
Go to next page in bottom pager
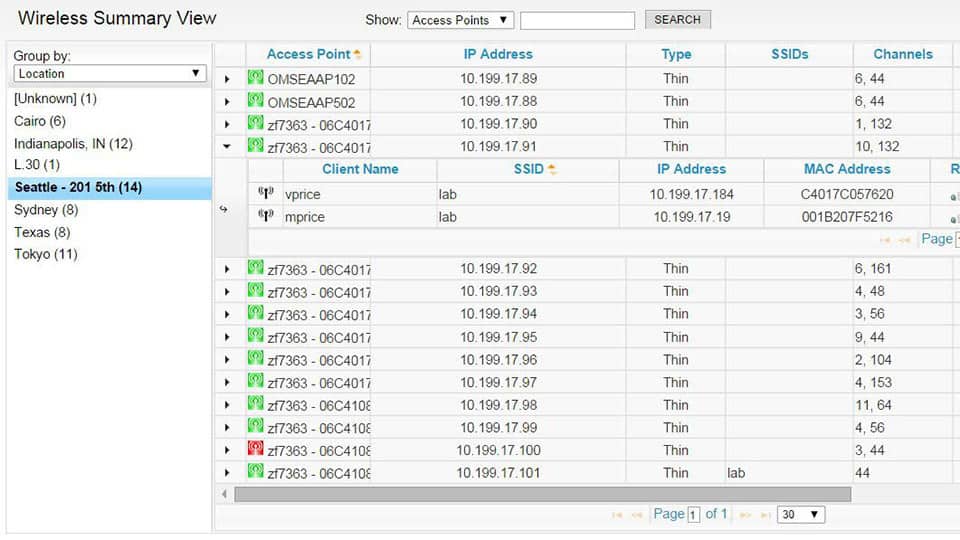pyautogui.click(x=745, y=516)
